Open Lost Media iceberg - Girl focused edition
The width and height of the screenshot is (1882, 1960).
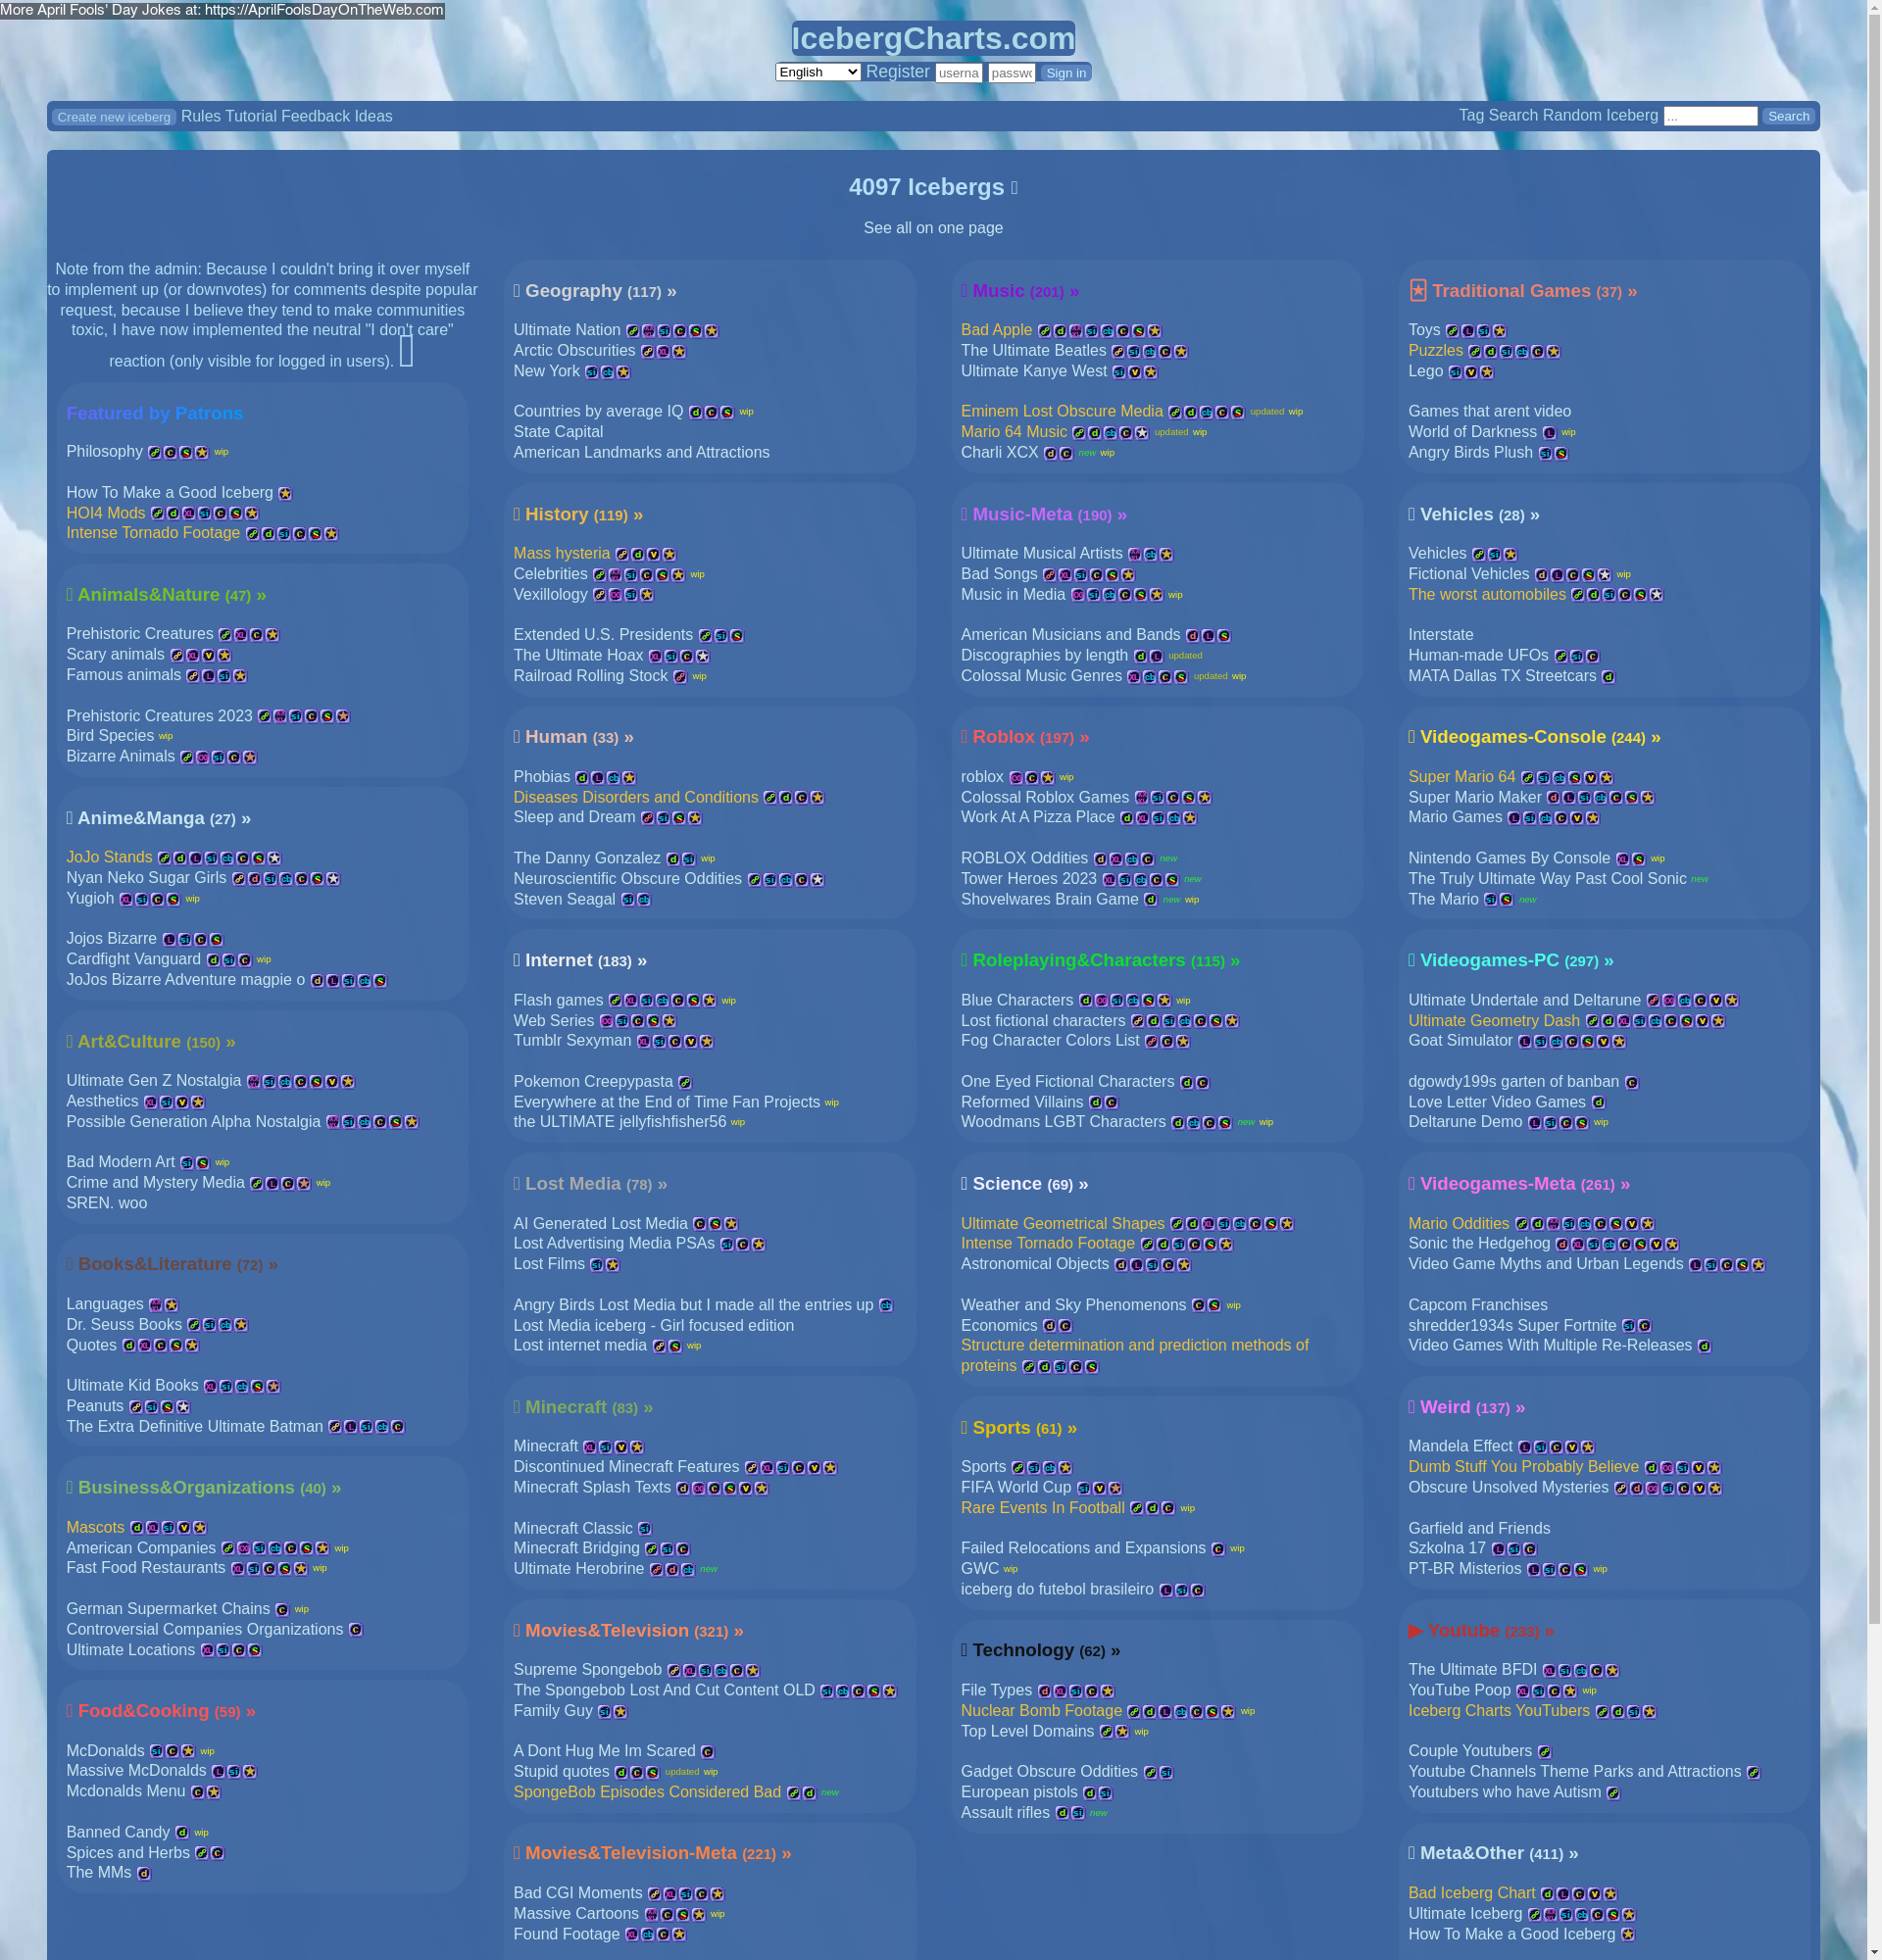pyautogui.click(x=654, y=1326)
